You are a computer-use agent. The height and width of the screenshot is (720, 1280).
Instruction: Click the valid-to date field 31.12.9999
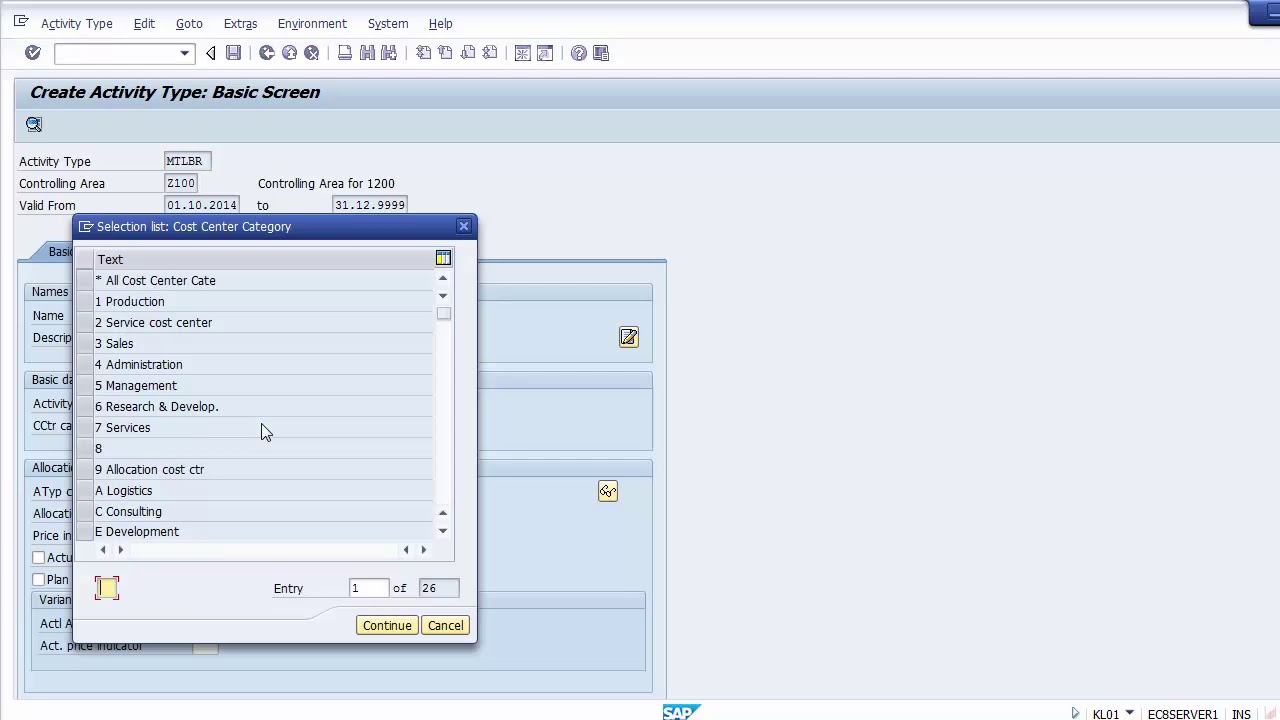click(x=370, y=205)
